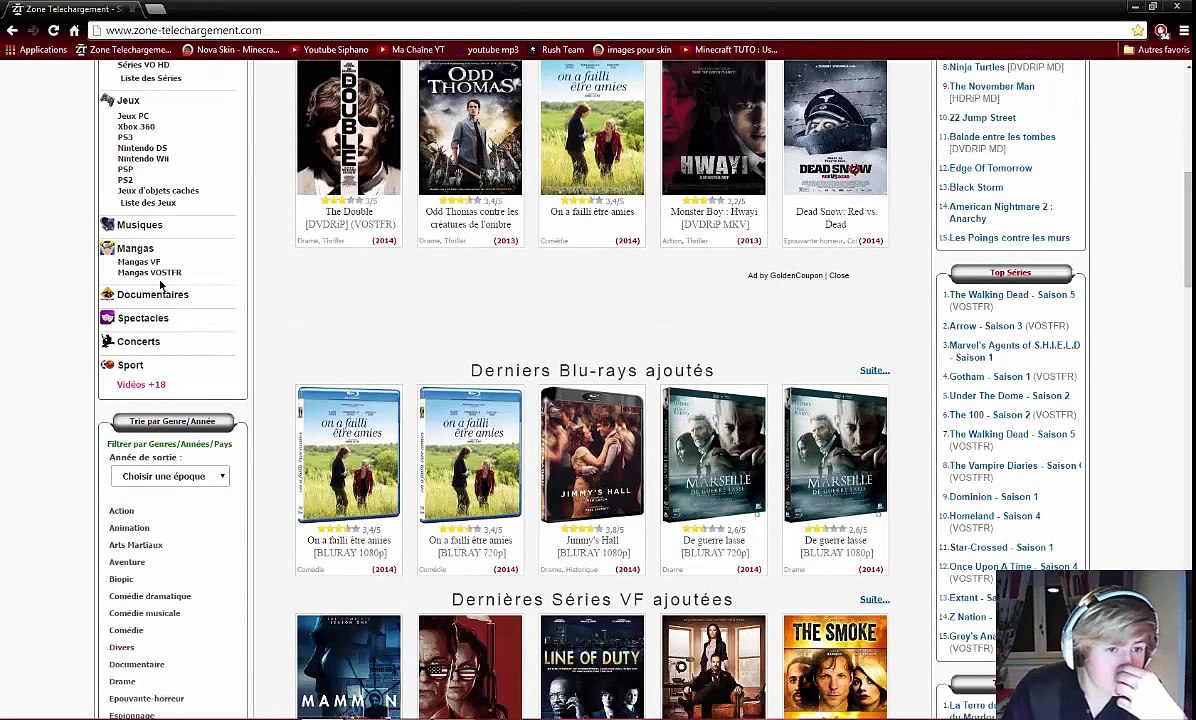The image size is (1196, 720).
Task: Click the page vertical scrollbar thumb
Action: 1188,229
